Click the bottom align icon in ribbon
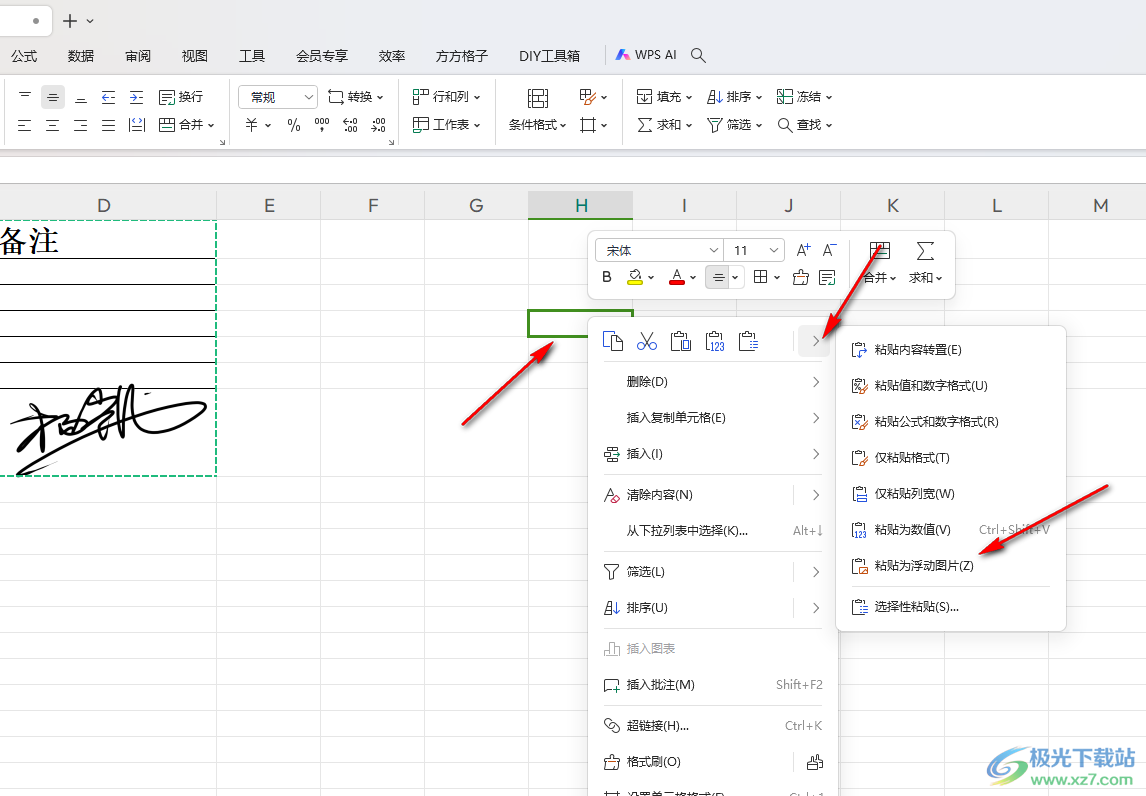 coord(80,96)
